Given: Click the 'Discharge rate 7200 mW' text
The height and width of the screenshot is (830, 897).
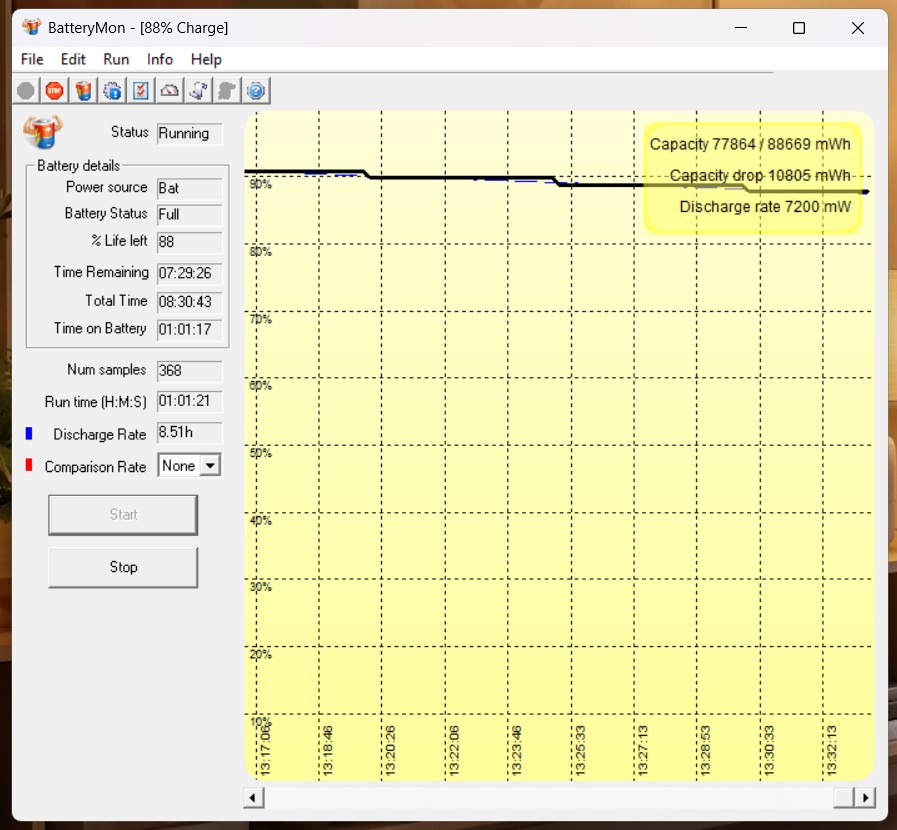Looking at the screenshot, I should tap(765, 206).
